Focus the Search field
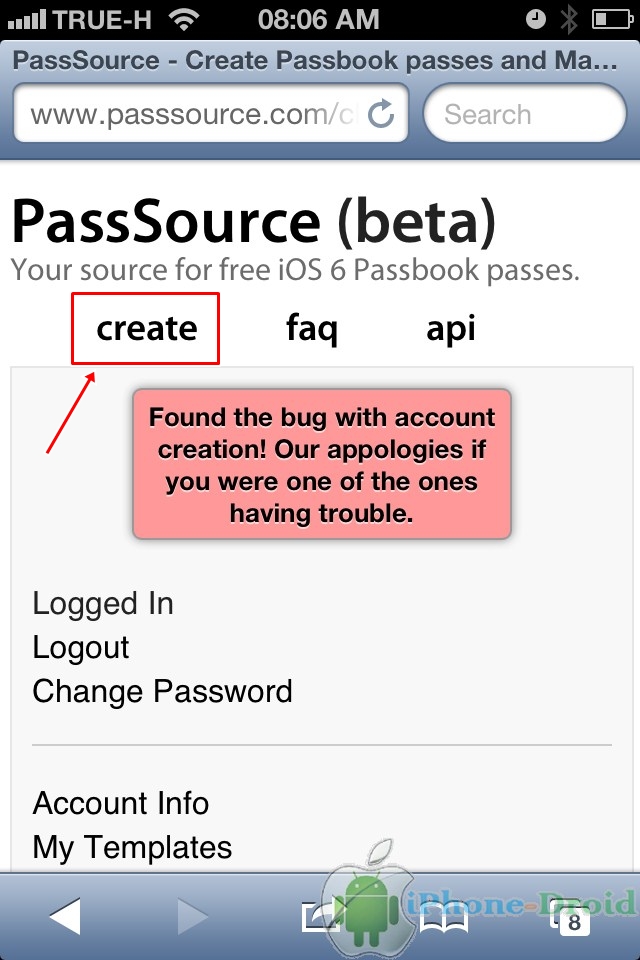This screenshot has width=640, height=960. (x=524, y=114)
